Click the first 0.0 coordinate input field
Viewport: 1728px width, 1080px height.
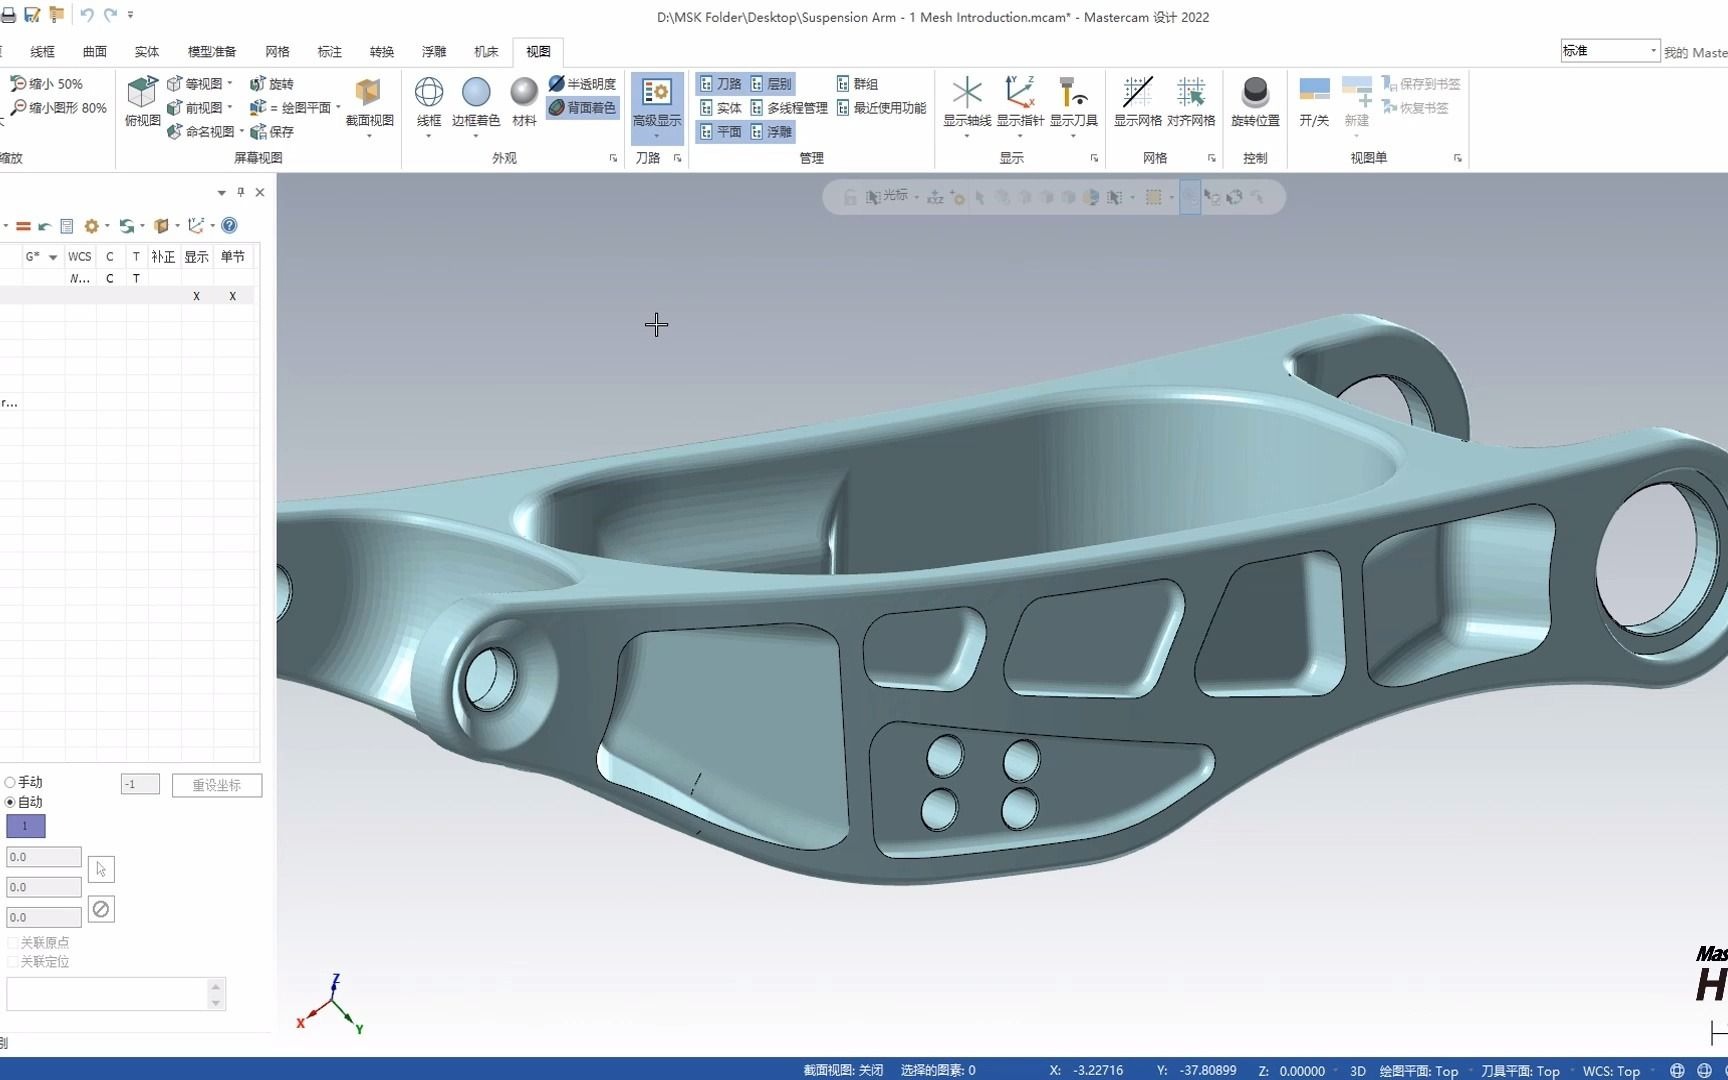coord(44,857)
